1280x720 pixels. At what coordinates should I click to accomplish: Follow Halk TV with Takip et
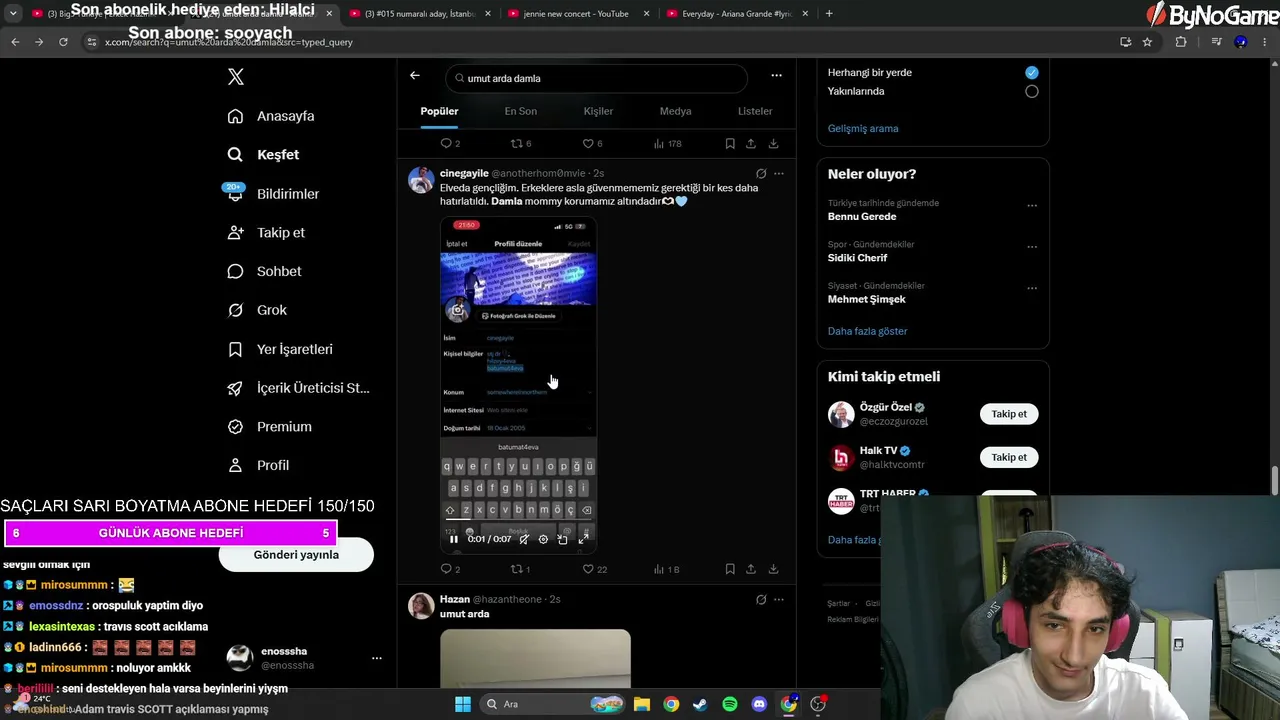1009,457
